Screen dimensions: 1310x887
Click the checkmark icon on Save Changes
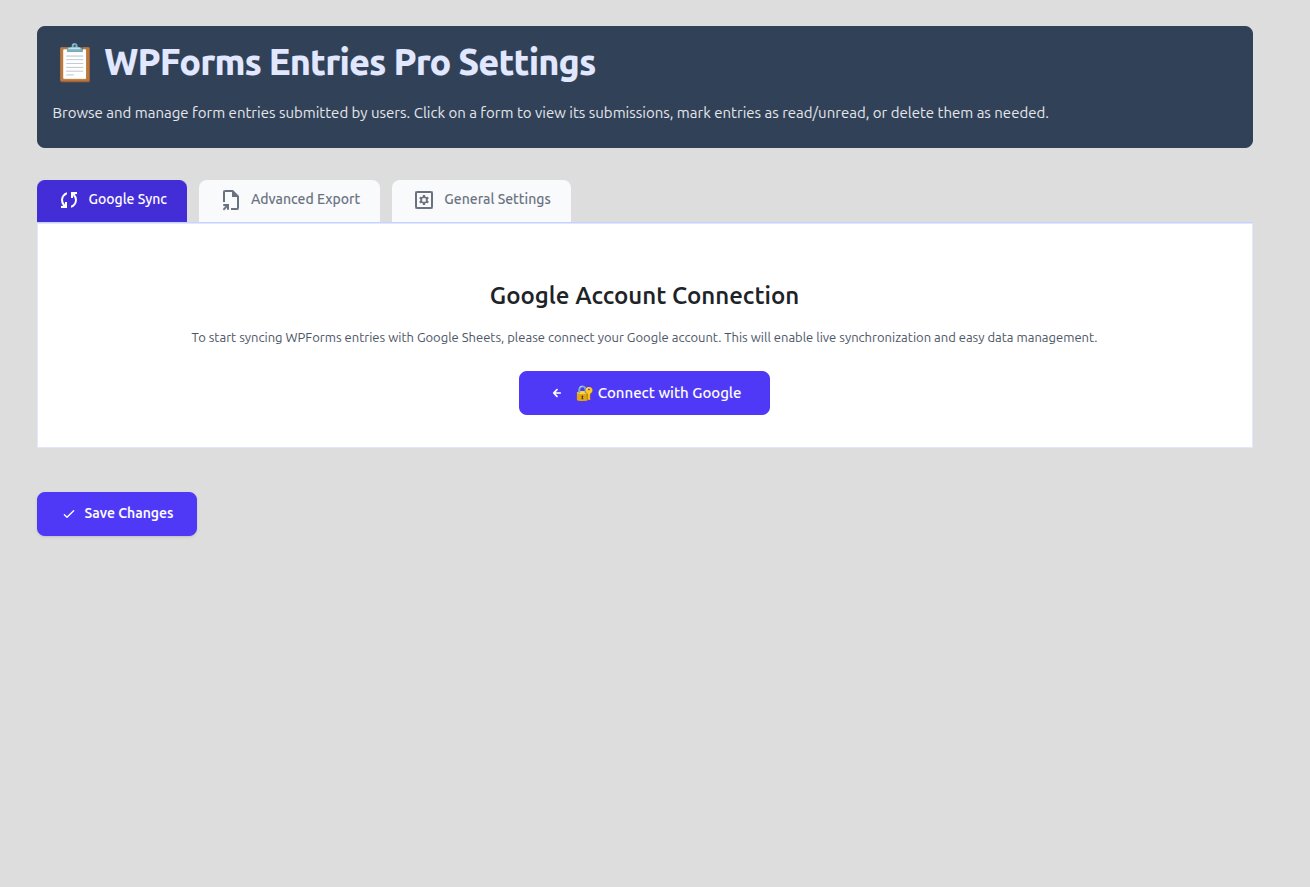(67, 514)
